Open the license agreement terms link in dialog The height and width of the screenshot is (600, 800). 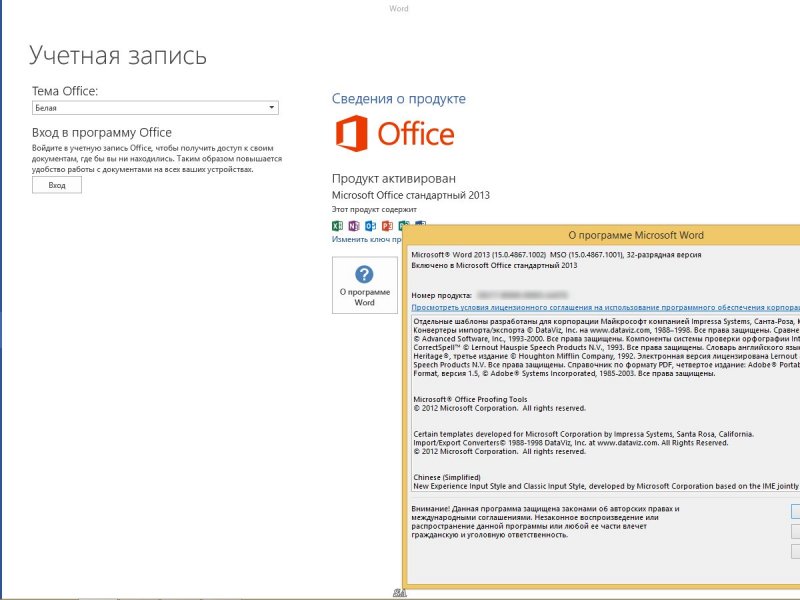click(x=606, y=307)
